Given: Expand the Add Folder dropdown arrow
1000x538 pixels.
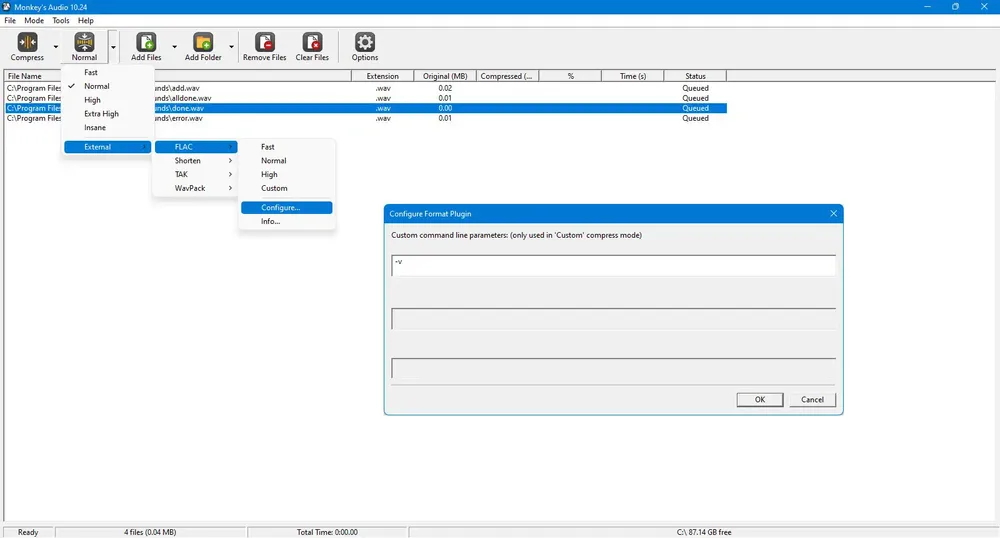Looking at the screenshot, I should tap(231, 47).
